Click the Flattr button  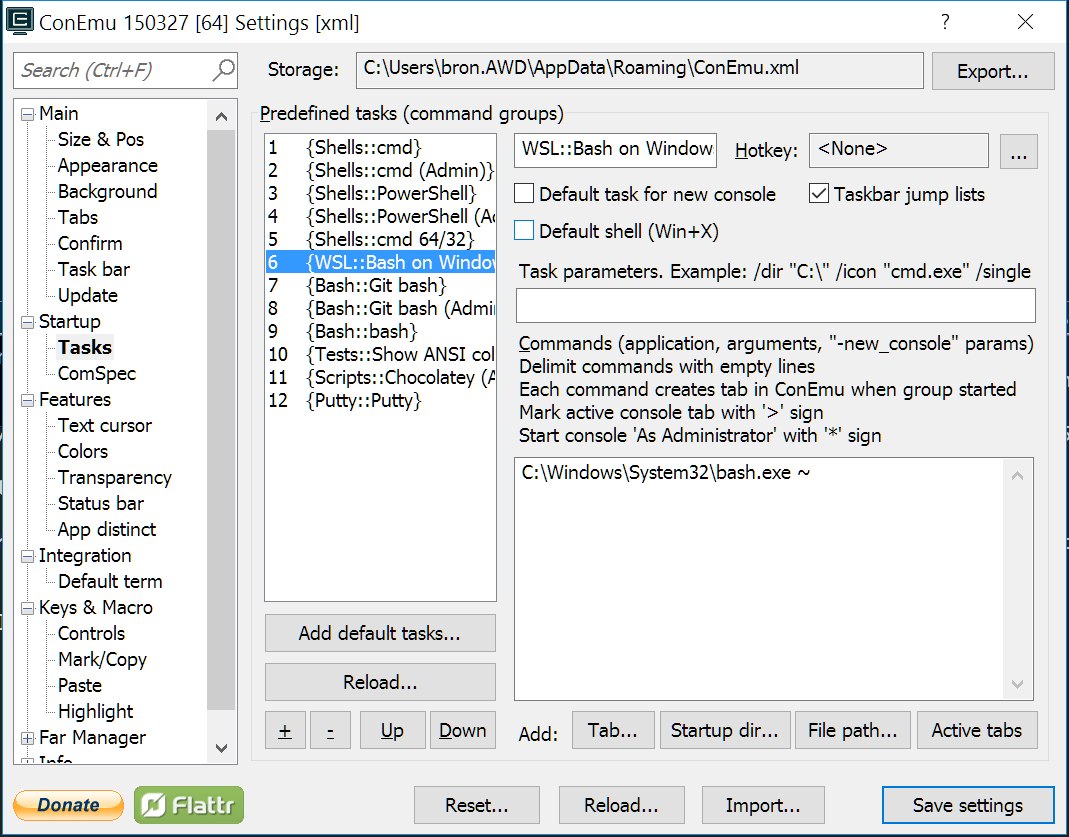pos(189,805)
